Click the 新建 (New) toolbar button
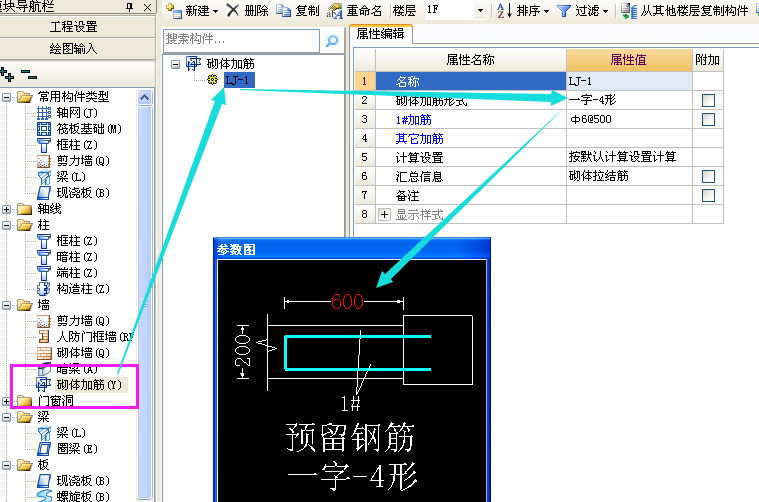The height and width of the screenshot is (502, 759). (192, 10)
